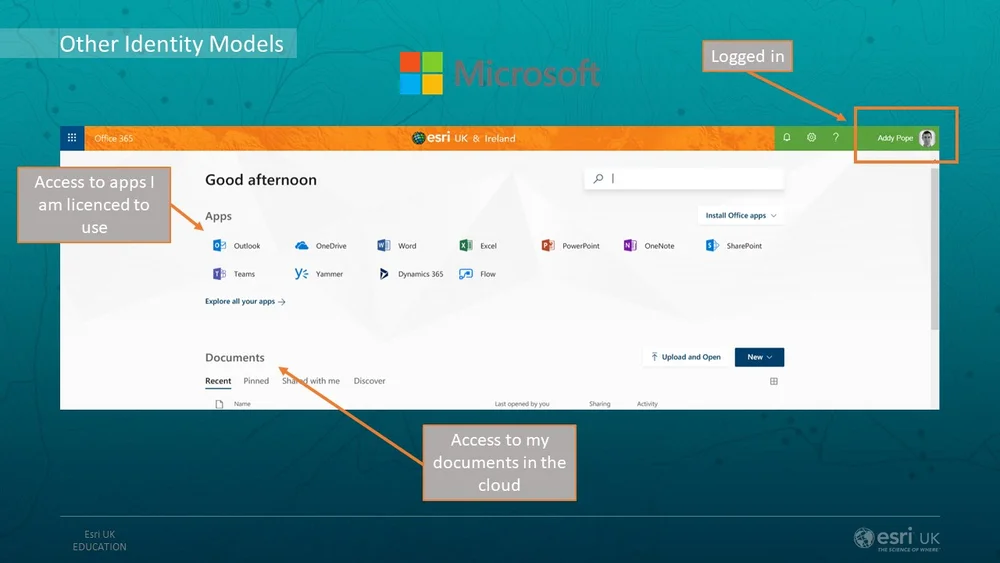View notifications bell
Image resolution: width=1000 pixels, height=563 pixels.
pyautogui.click(x=787, y=138)
